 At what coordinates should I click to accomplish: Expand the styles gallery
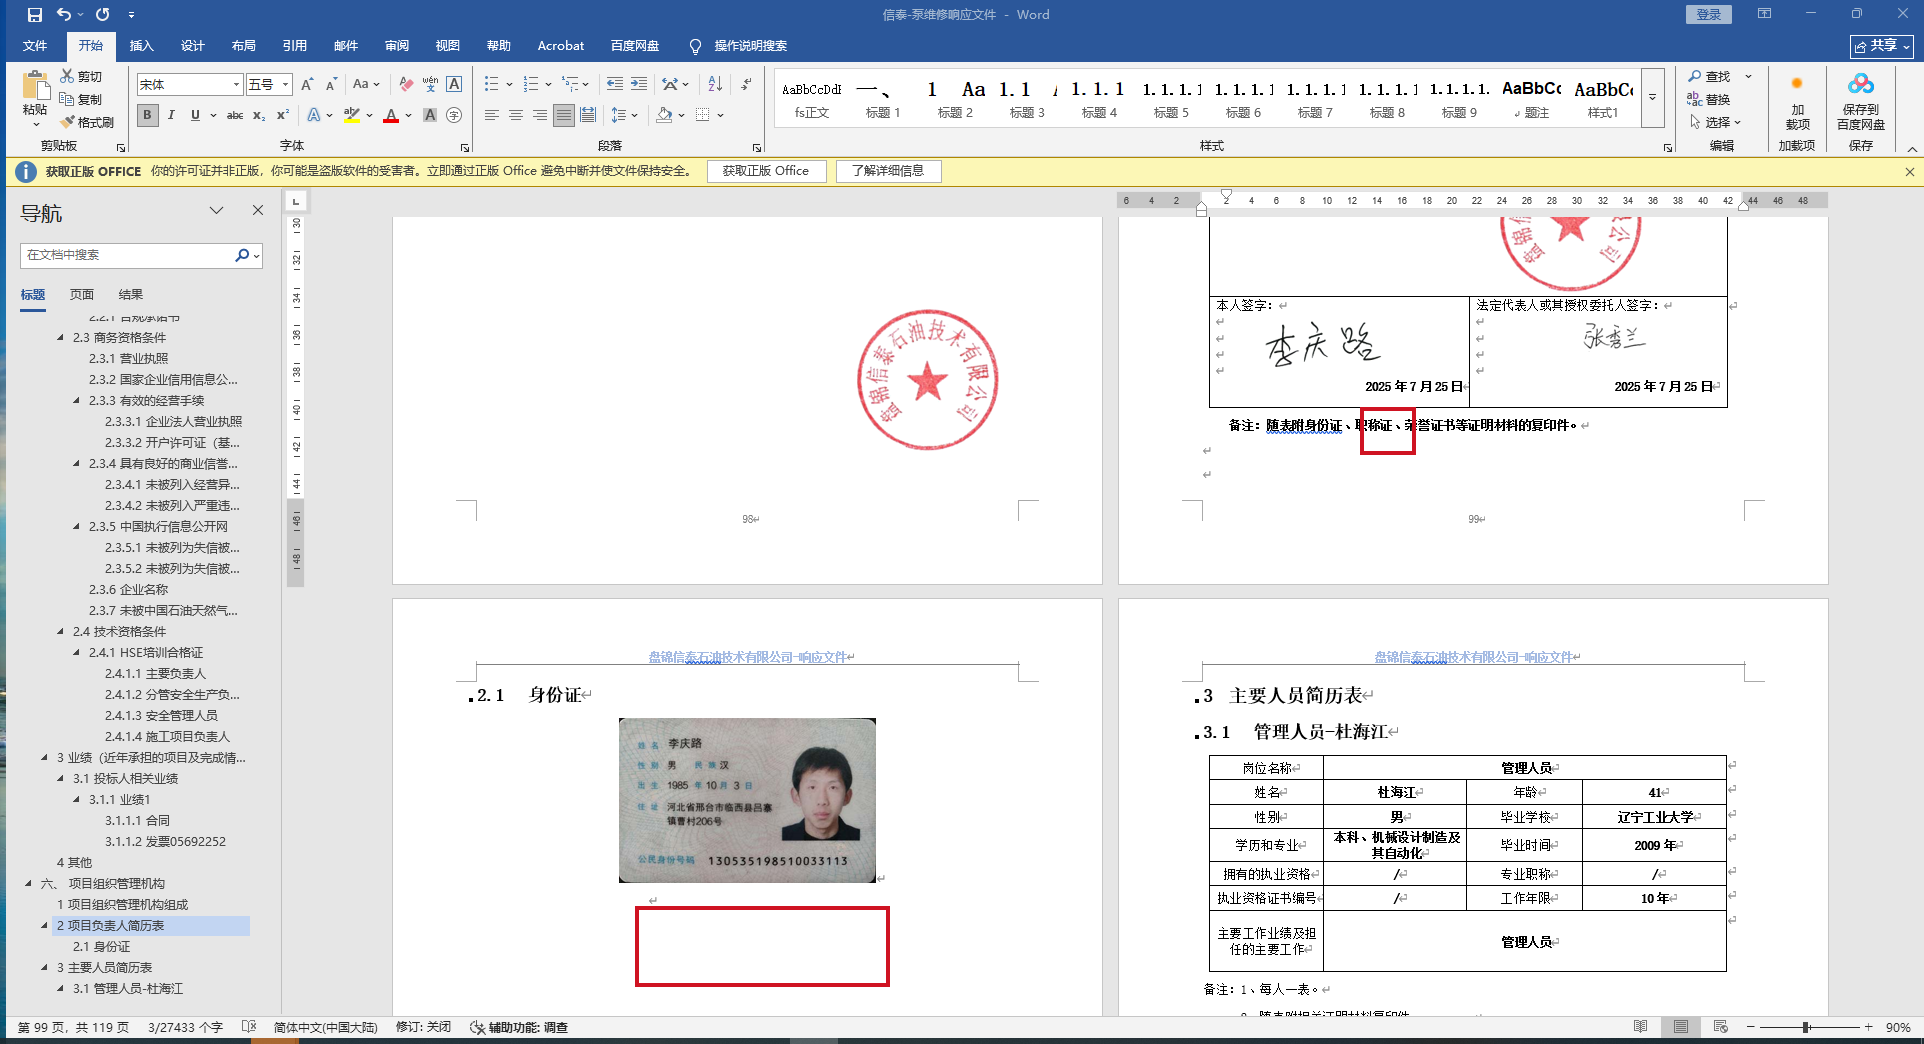coord(1652,98)
